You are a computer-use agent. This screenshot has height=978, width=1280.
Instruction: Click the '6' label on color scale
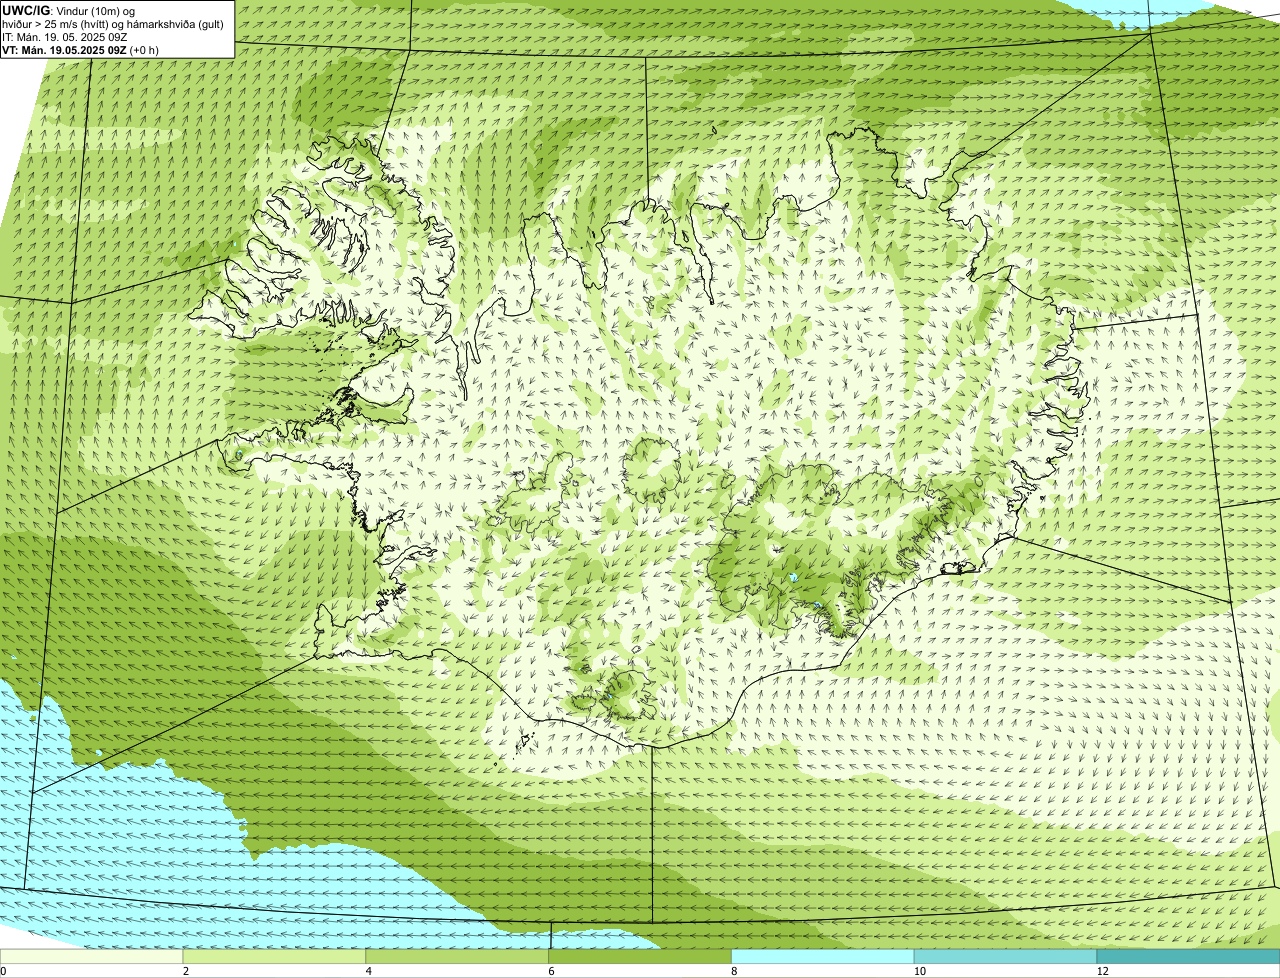pos(551,971)
